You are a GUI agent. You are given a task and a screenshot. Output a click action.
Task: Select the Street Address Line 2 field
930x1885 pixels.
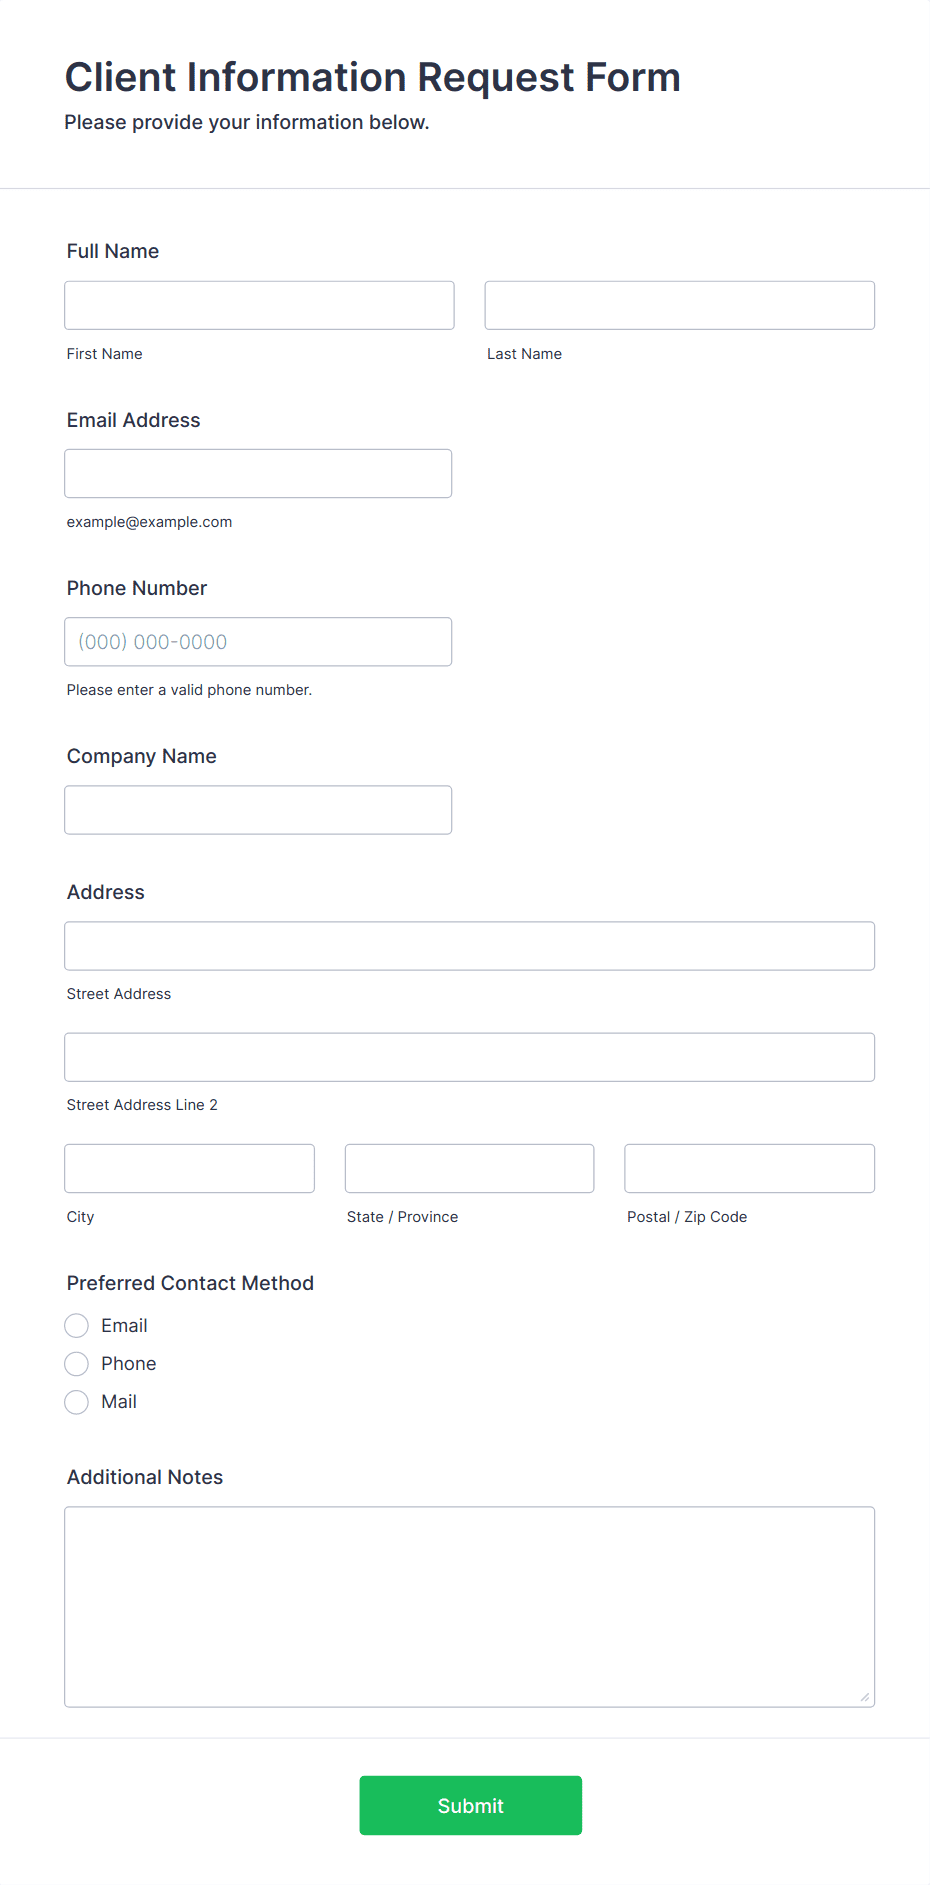point(469,1057)
